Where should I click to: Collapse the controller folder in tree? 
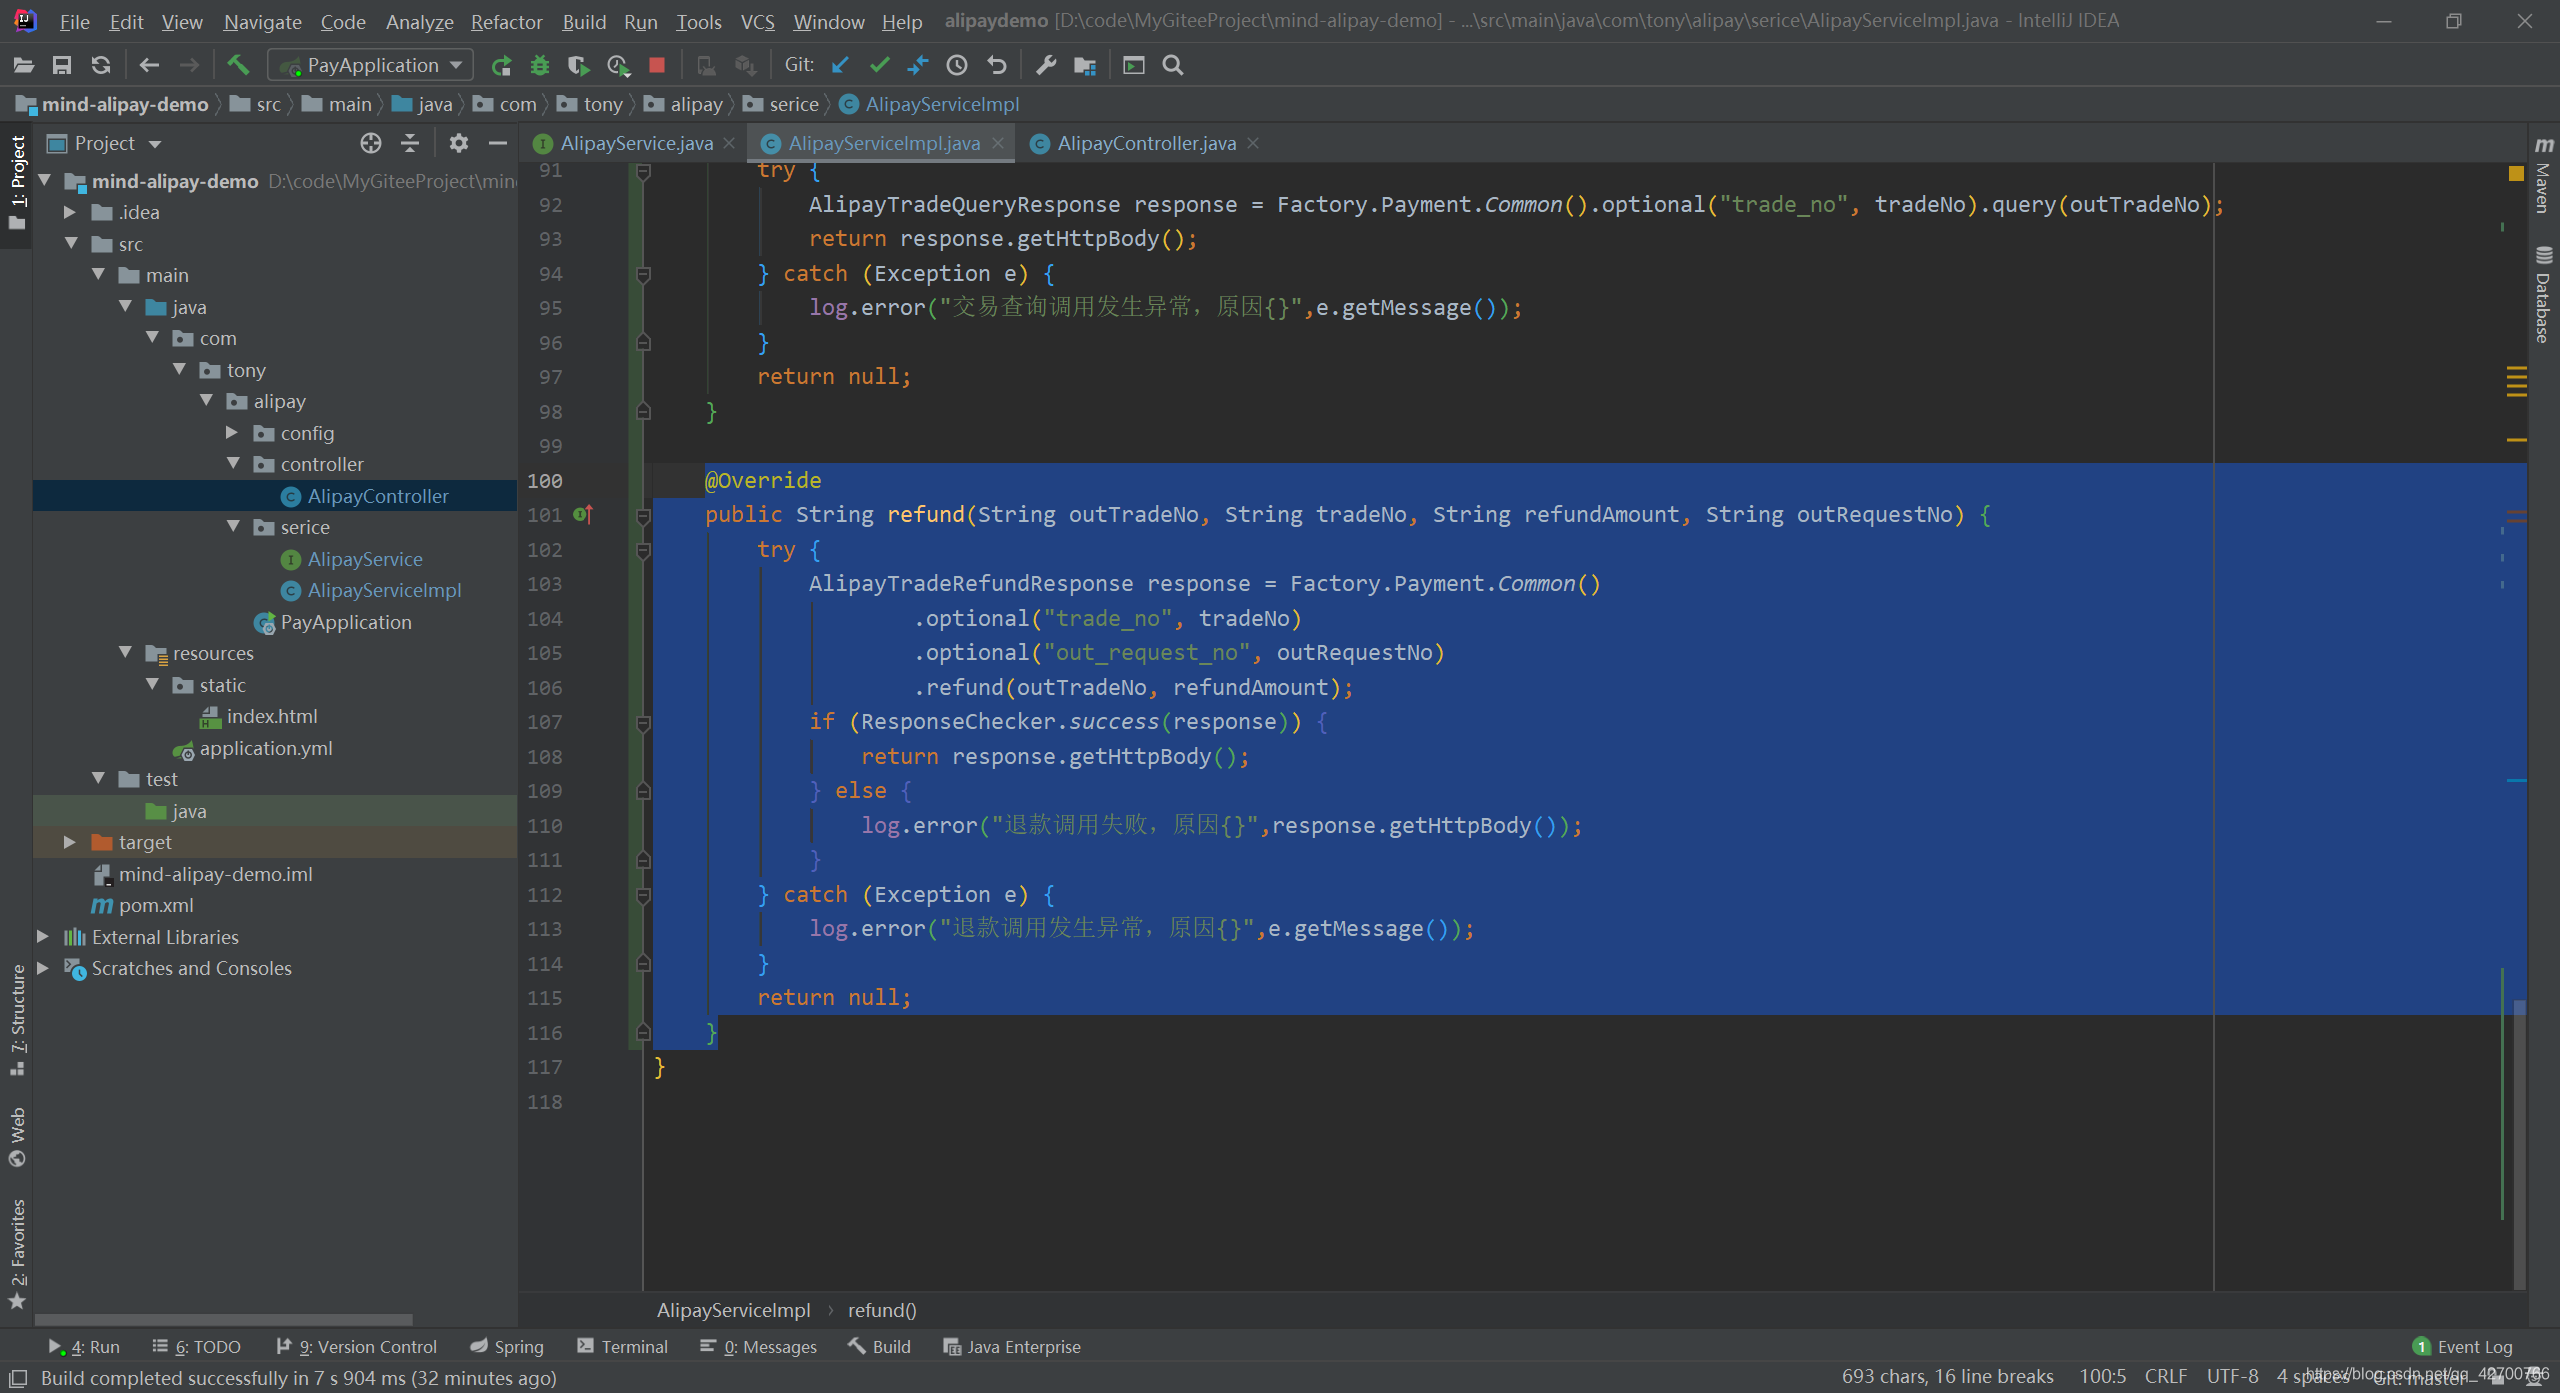point(233,464)
